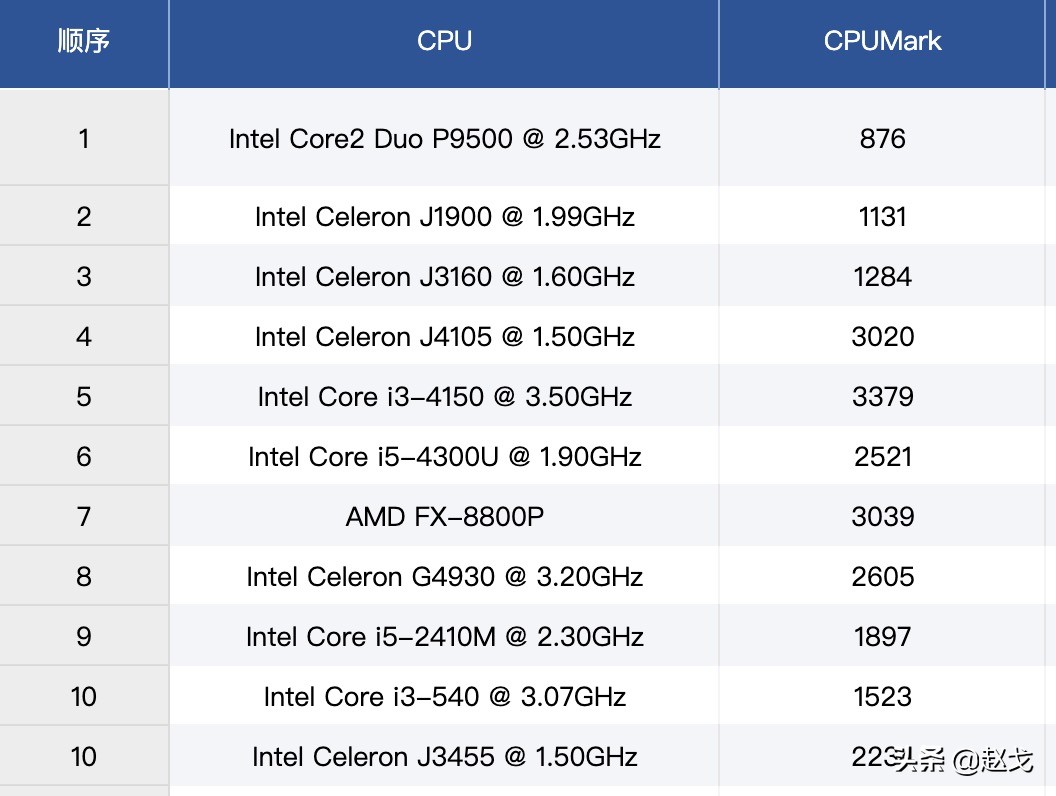Image resolution: width=1056 pixels, height=796 pixels.
Task: Click the Intel Core i3-540 cell
Action: pyautogui.click(x=444, y=697)
